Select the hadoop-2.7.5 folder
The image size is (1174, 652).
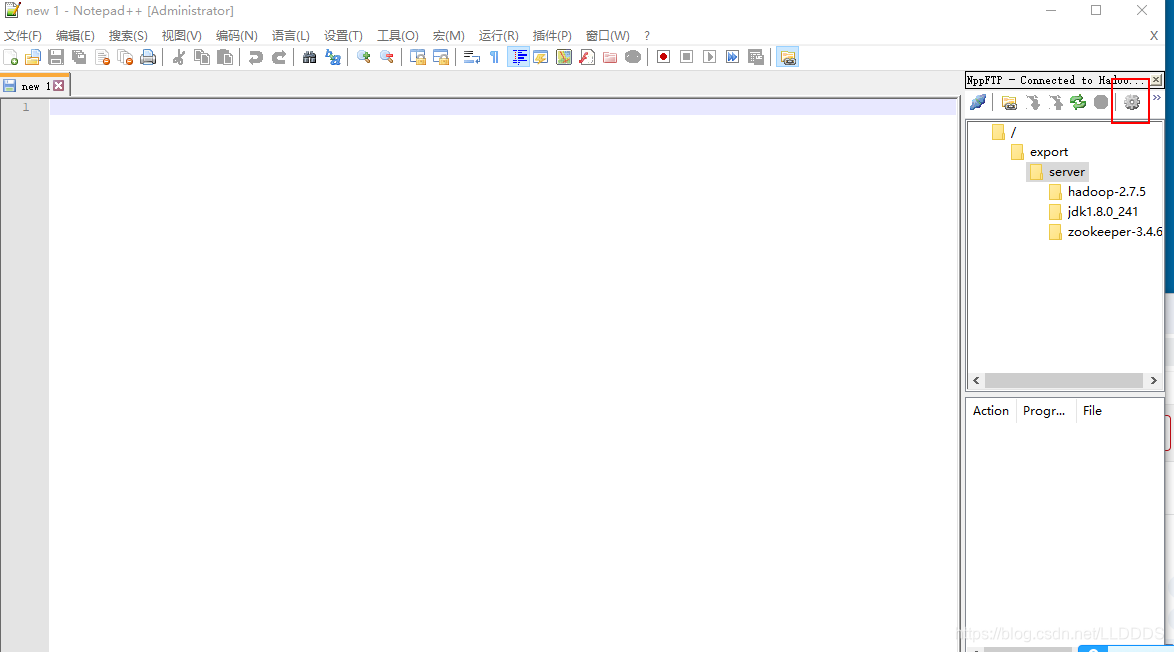coord(1098,192)
